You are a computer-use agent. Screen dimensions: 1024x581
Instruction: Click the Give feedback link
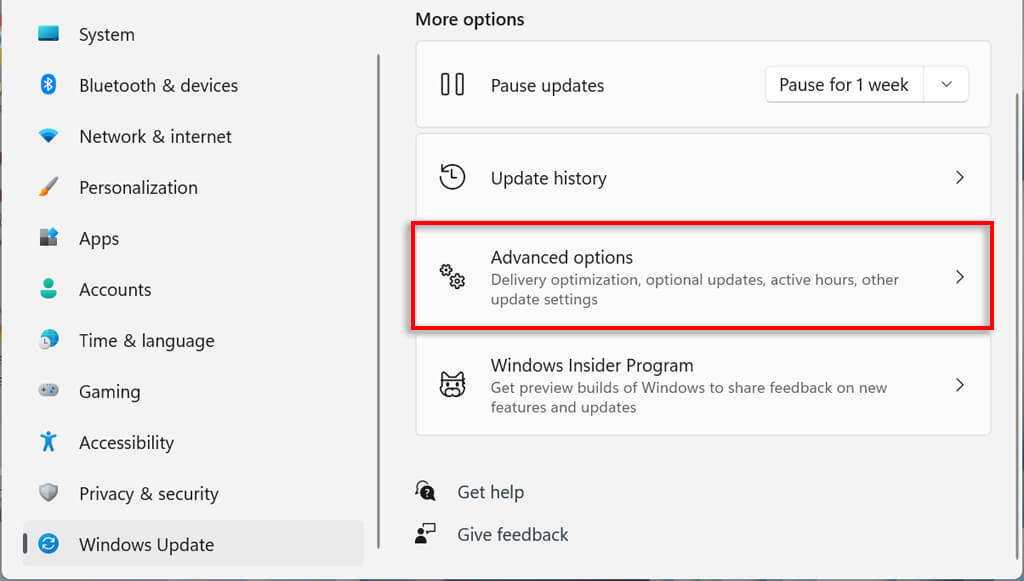(x=512, y=535)
